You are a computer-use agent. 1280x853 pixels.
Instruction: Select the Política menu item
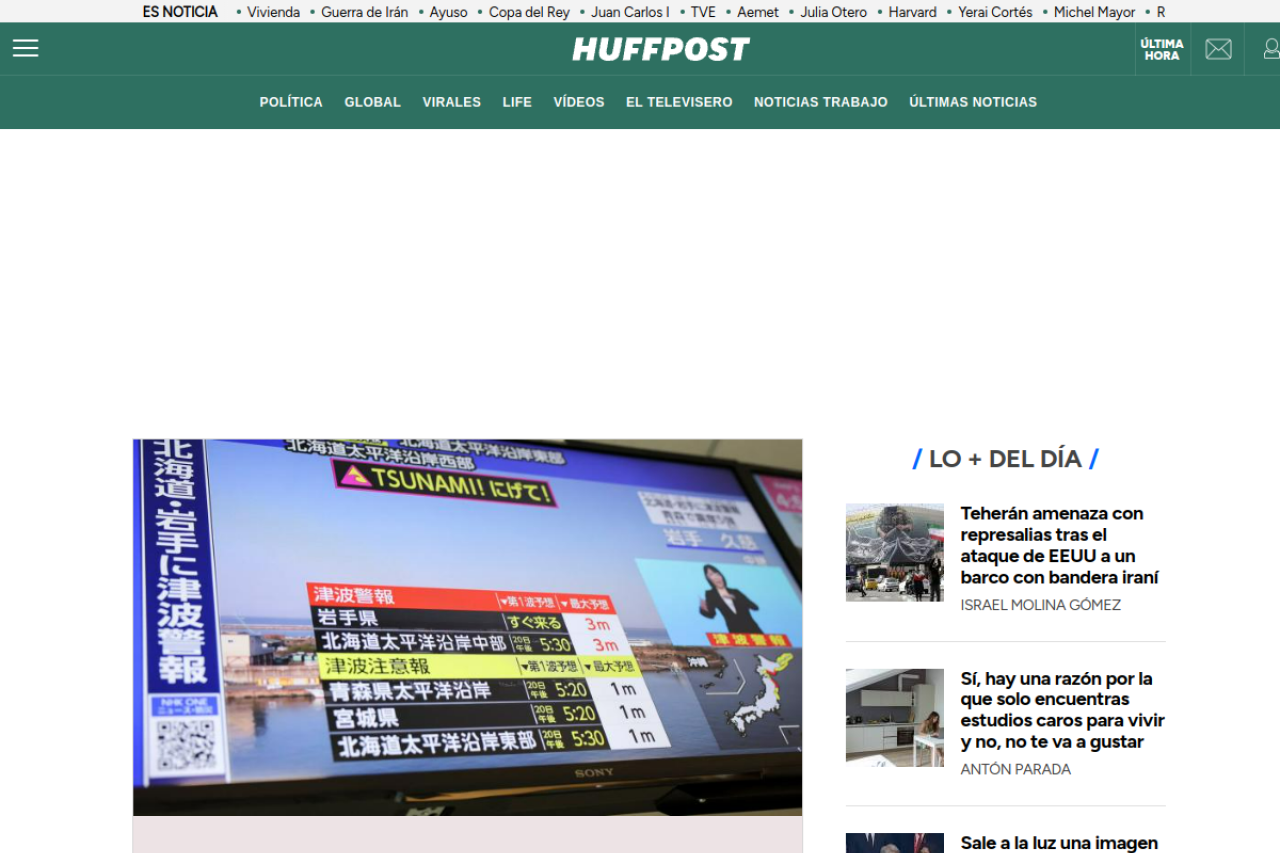point(291,102)
